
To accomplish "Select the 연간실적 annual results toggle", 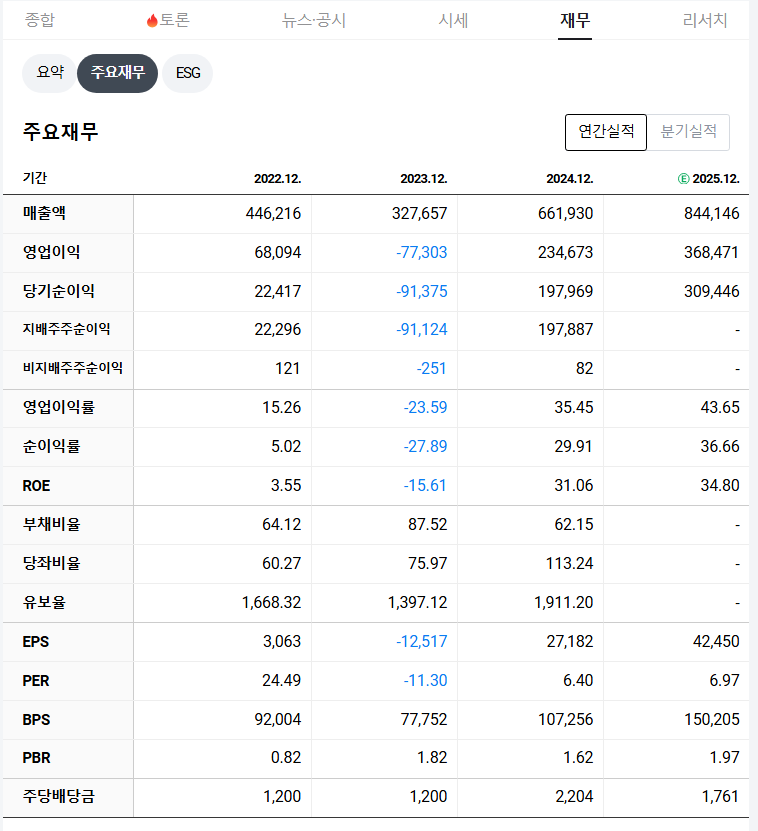I will 605,131.
